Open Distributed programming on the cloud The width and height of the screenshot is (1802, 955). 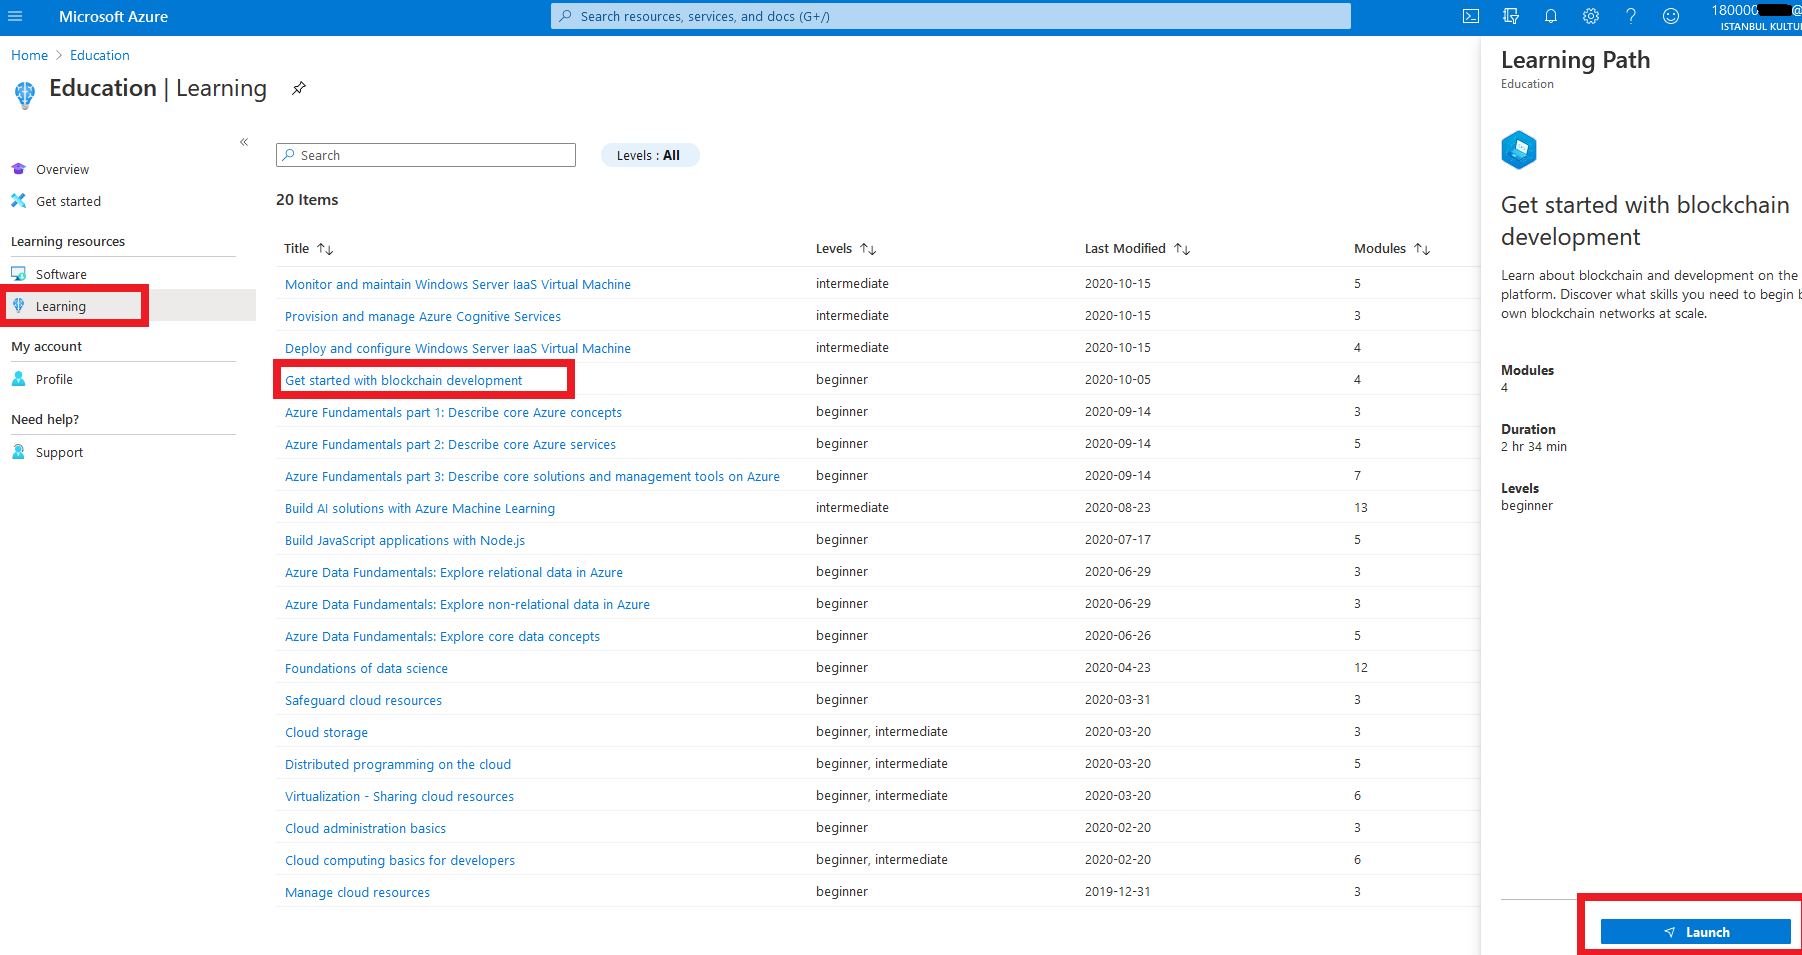click(398, 764)
